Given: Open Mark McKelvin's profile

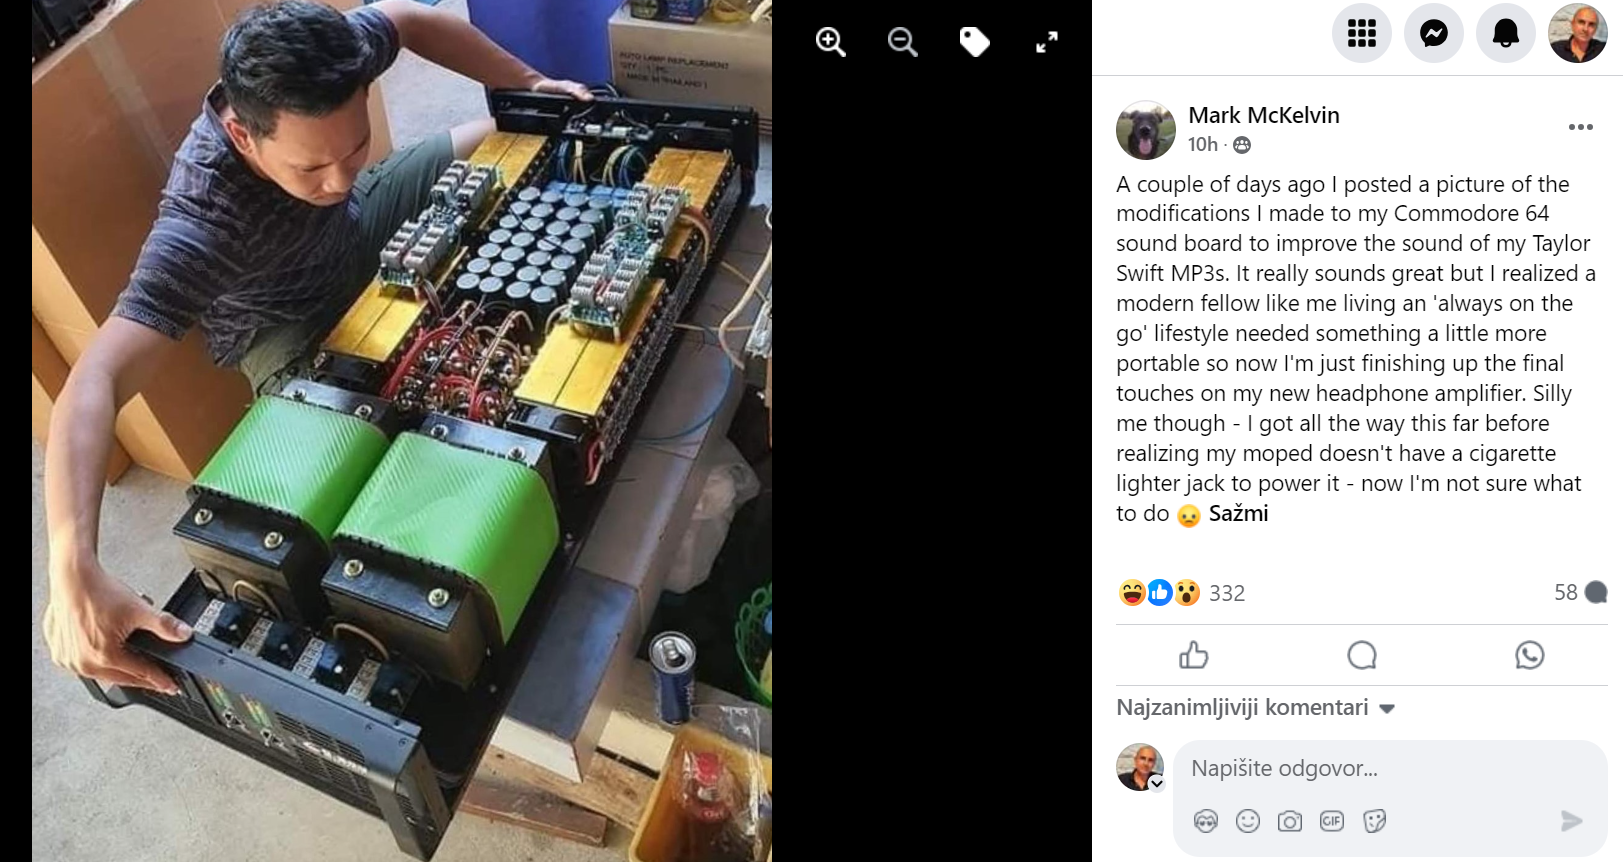Looking at the screenshot, I should (1264, 115).
